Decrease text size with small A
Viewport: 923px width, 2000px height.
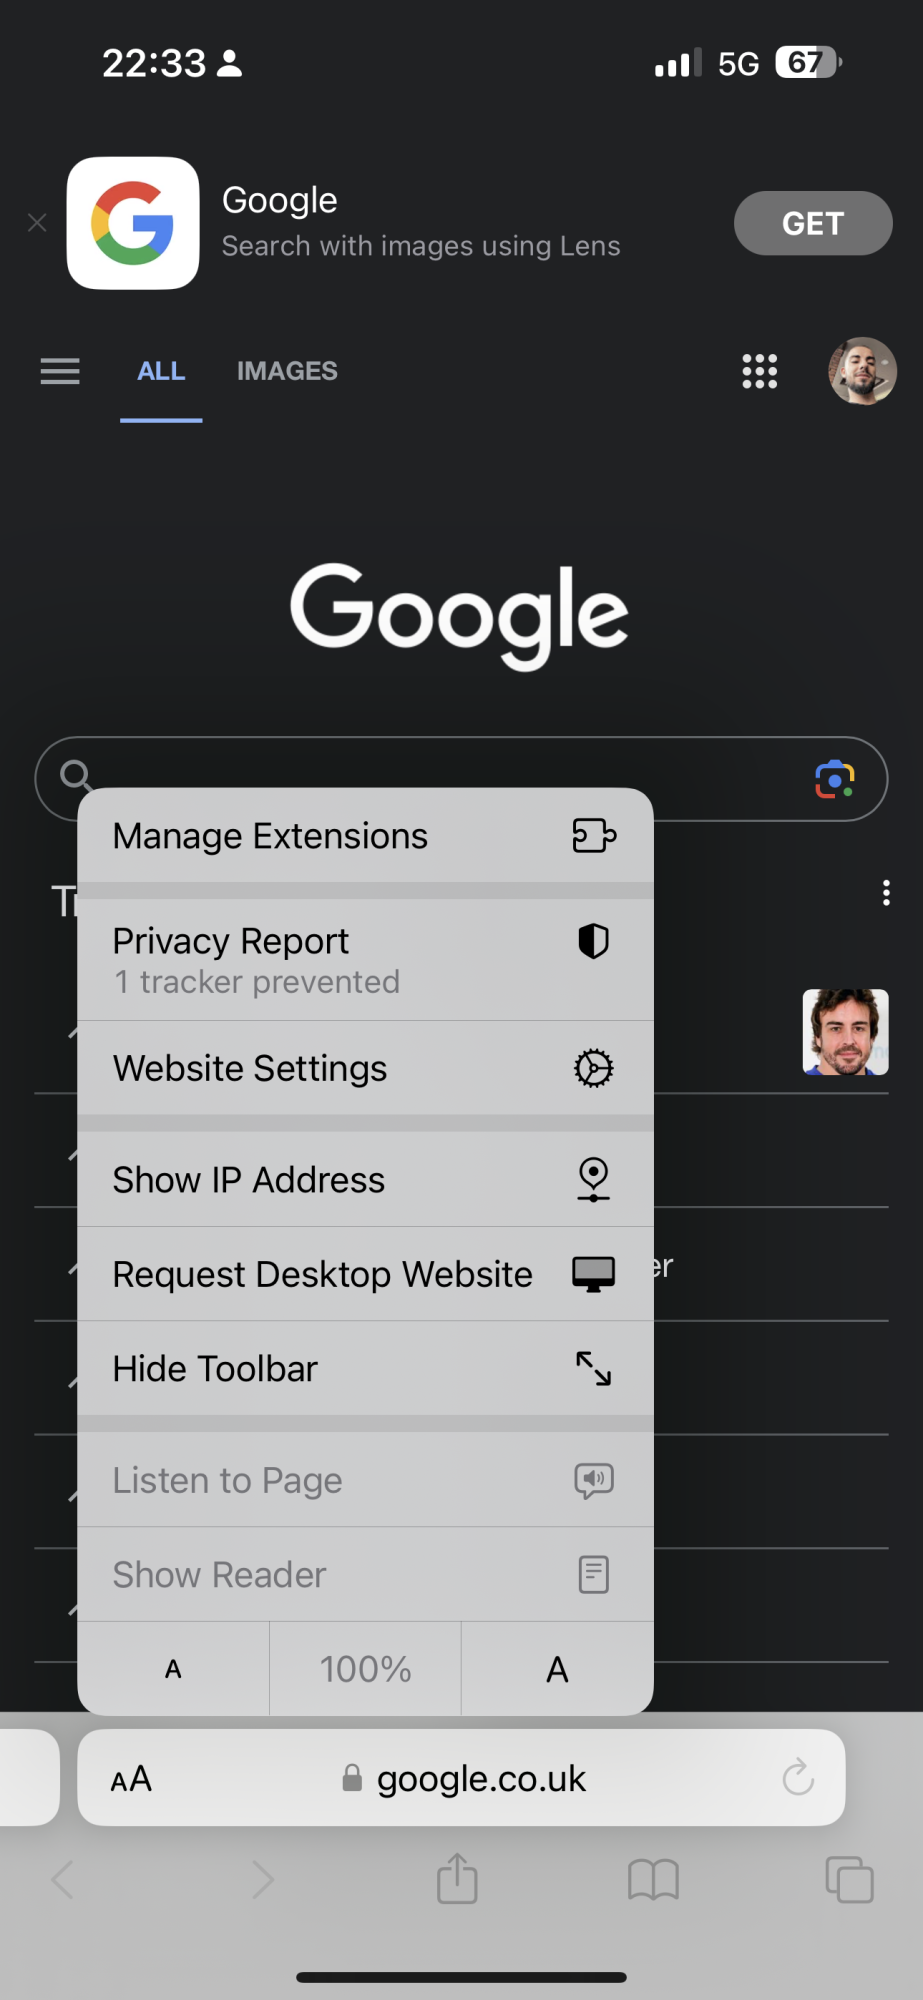173,1669
